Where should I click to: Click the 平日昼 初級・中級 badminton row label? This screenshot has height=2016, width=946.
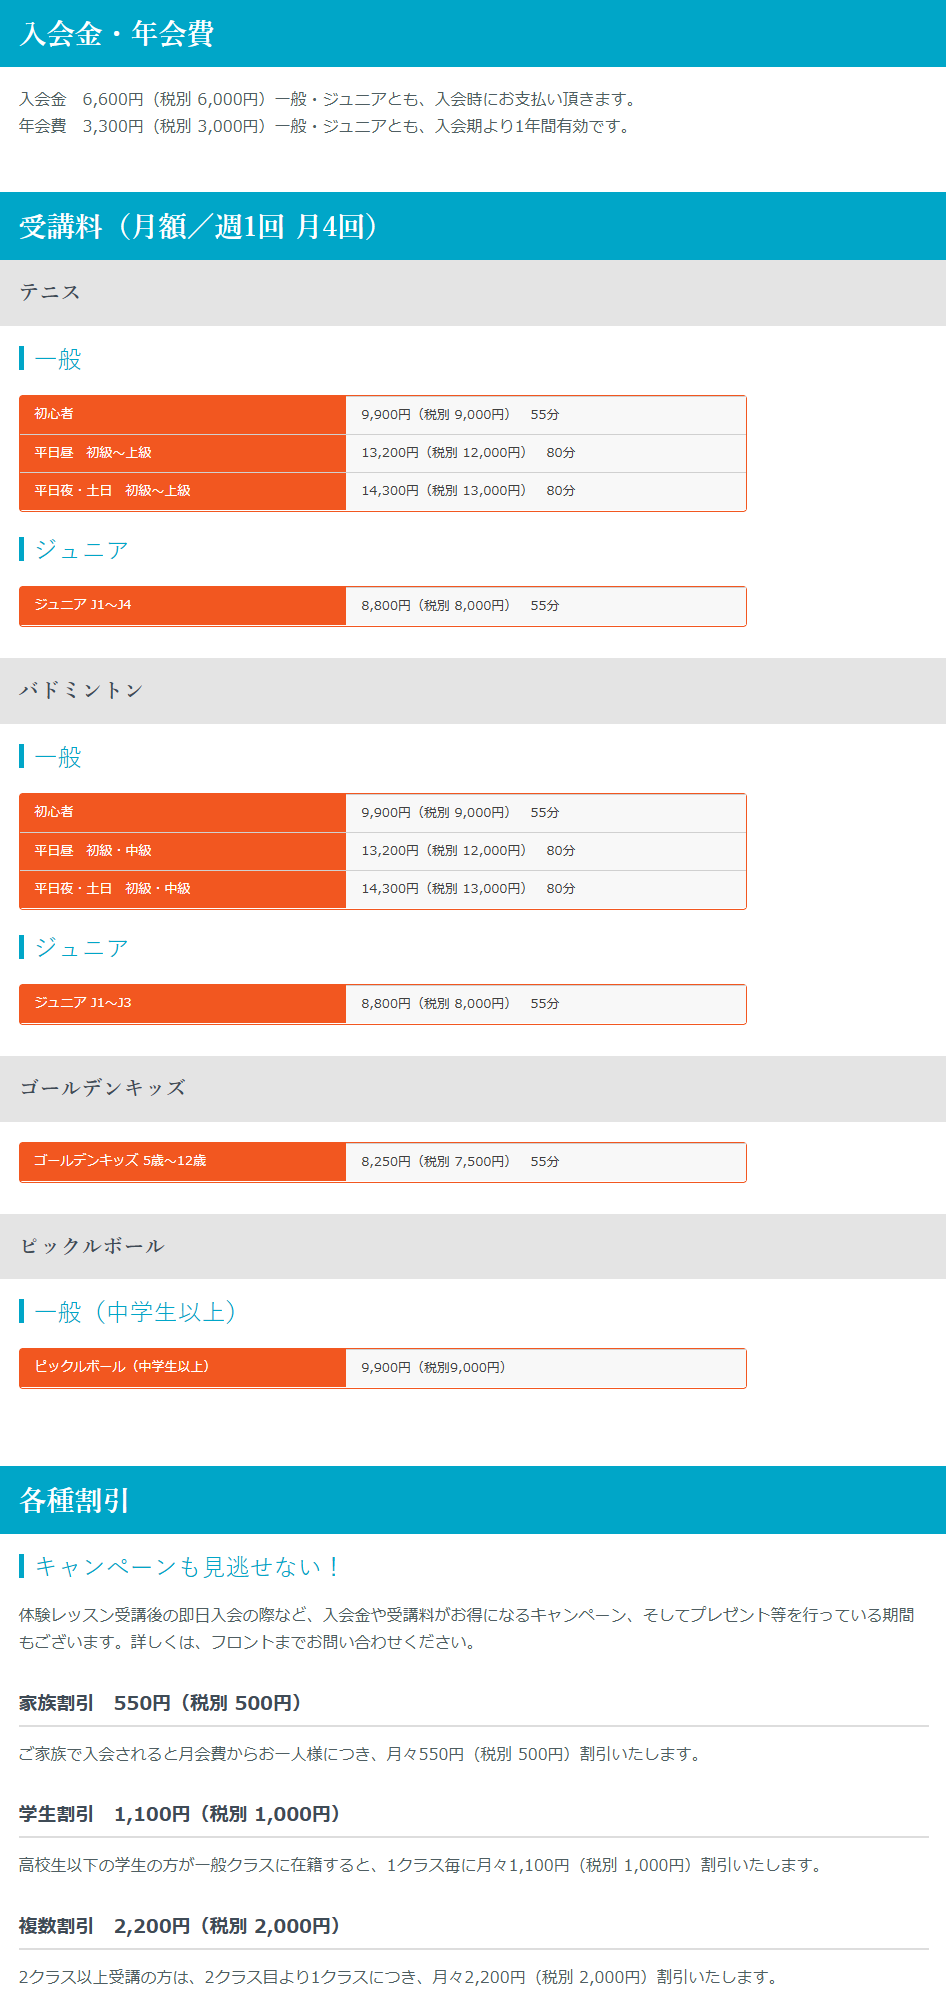pos(93,851)
